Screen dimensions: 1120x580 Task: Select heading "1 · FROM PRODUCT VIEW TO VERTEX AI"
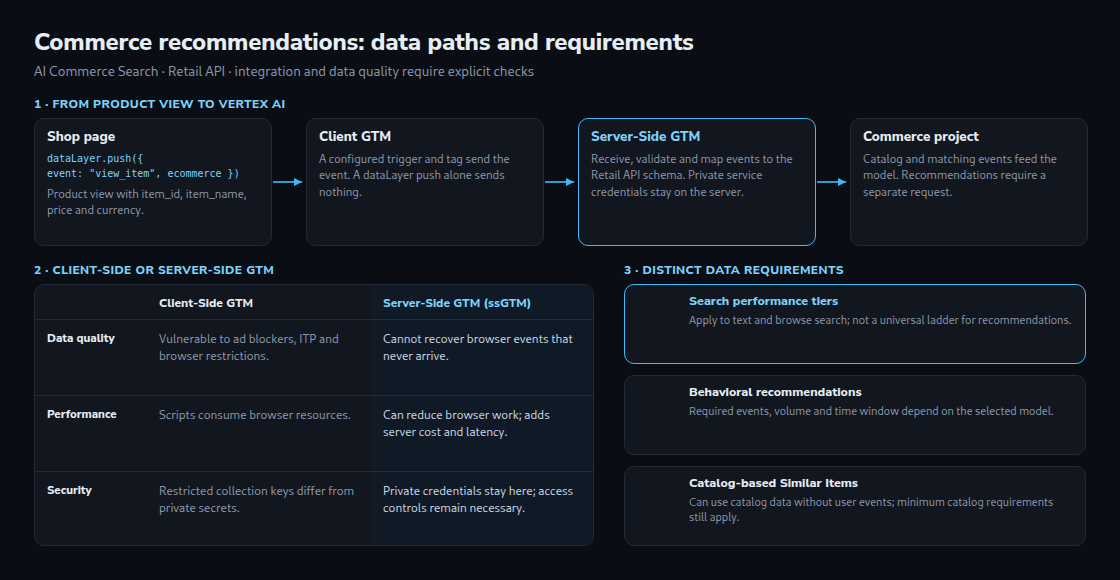[x=159, y=104]
